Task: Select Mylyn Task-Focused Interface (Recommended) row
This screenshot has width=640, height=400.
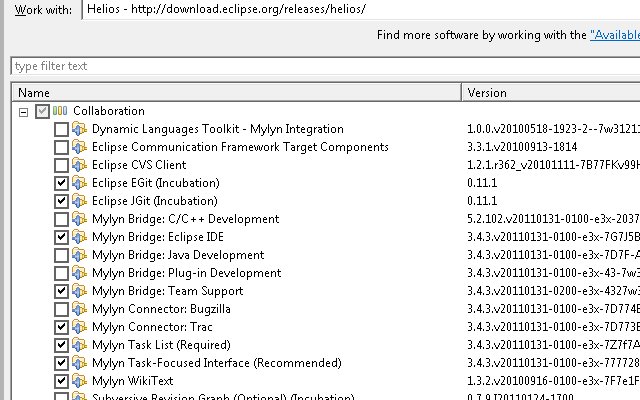Action: [217, 362]
